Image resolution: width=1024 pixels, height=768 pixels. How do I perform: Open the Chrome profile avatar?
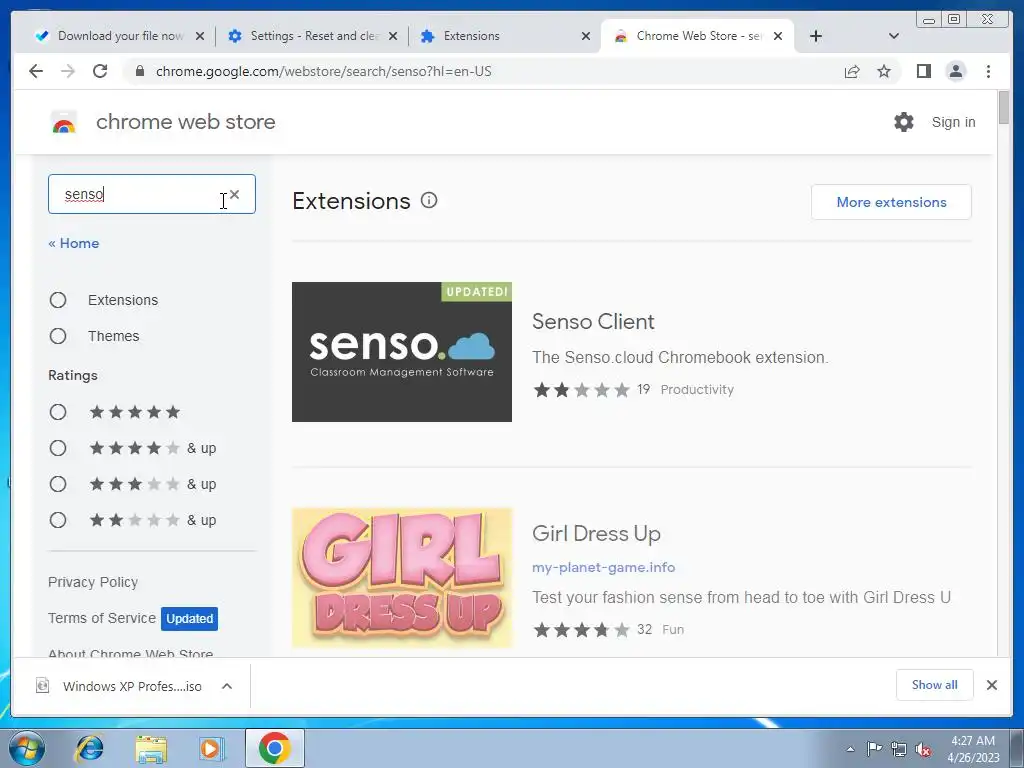[955, 71]
